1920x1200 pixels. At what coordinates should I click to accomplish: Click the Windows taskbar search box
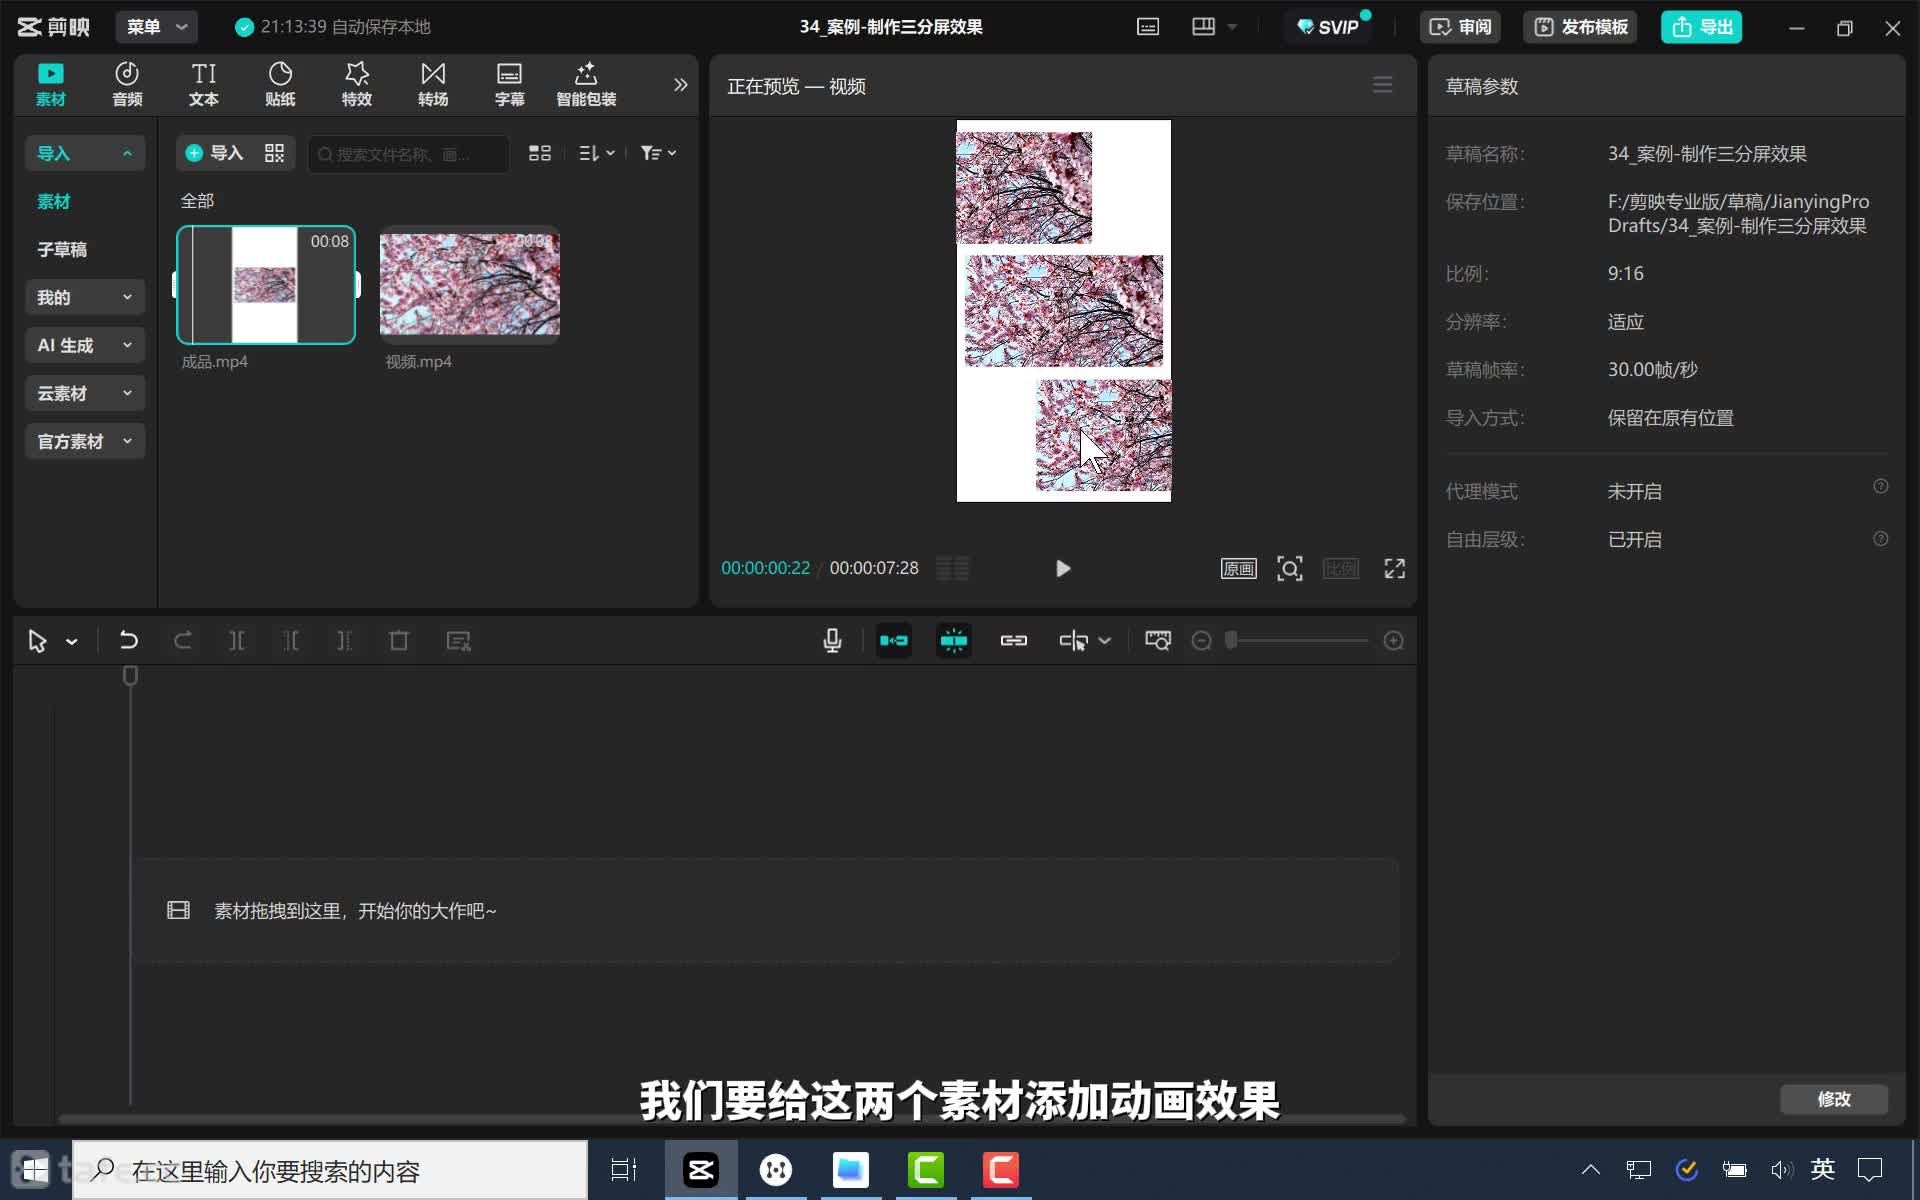[330, 1170]
